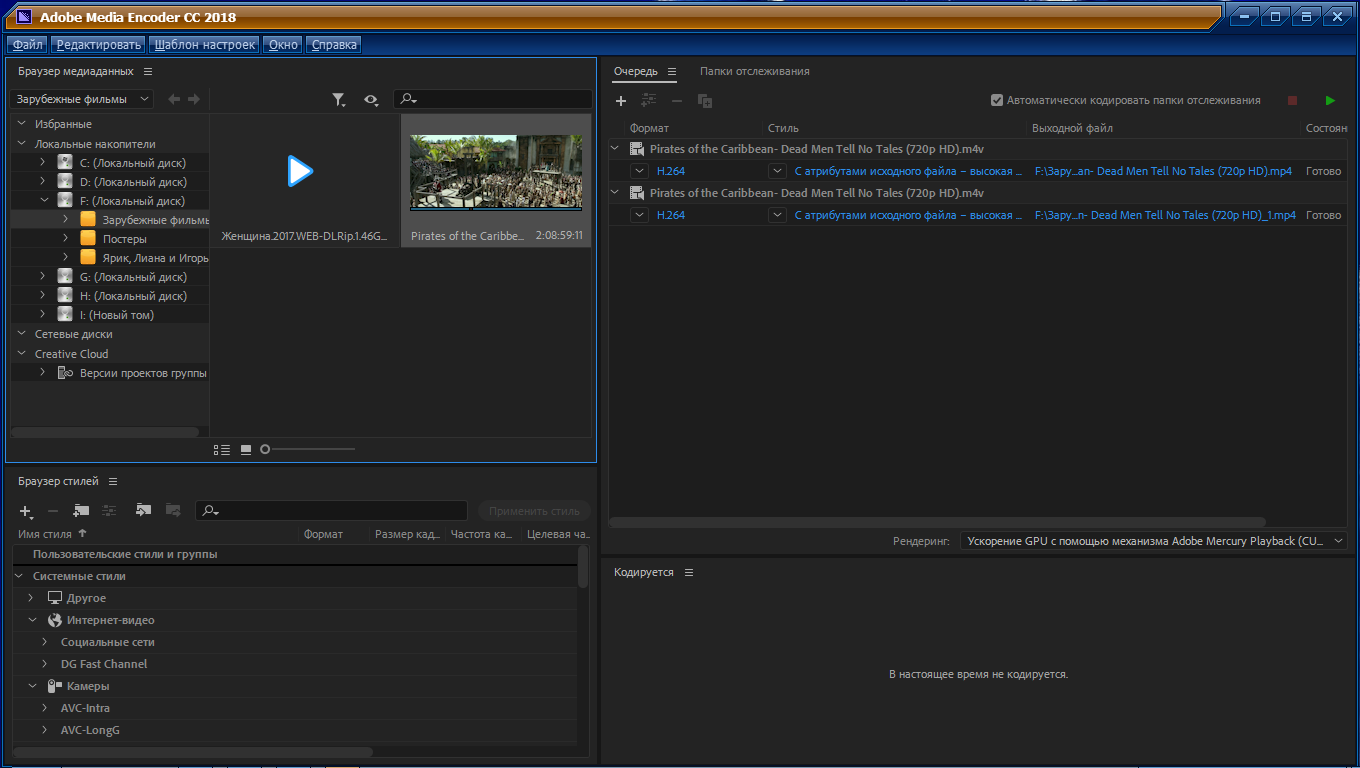Image resolution: width=1360 pixels, height=768 pixels.
Task: Open the "Файл" menu
Action: pyautogui.click(x=28, y=45)
